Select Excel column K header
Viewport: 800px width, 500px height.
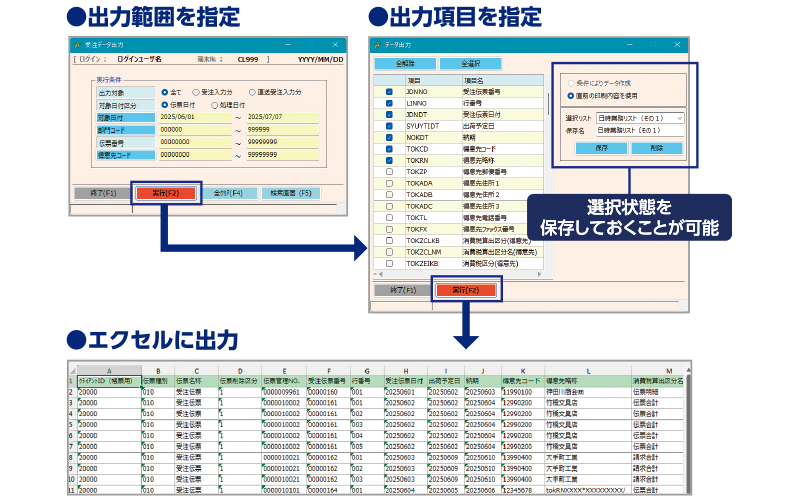(523, 371)
